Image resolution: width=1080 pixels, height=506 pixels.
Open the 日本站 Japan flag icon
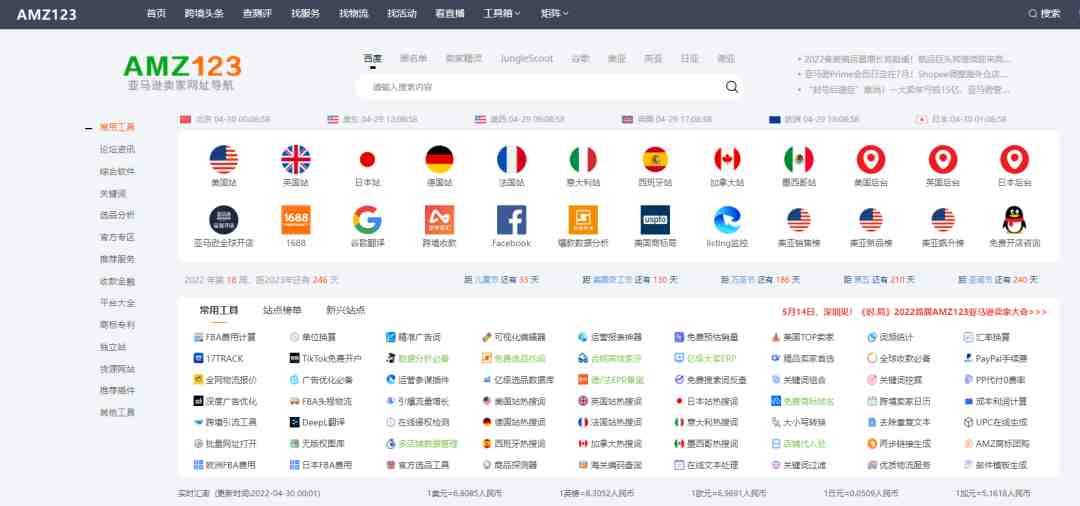point(367,160)
